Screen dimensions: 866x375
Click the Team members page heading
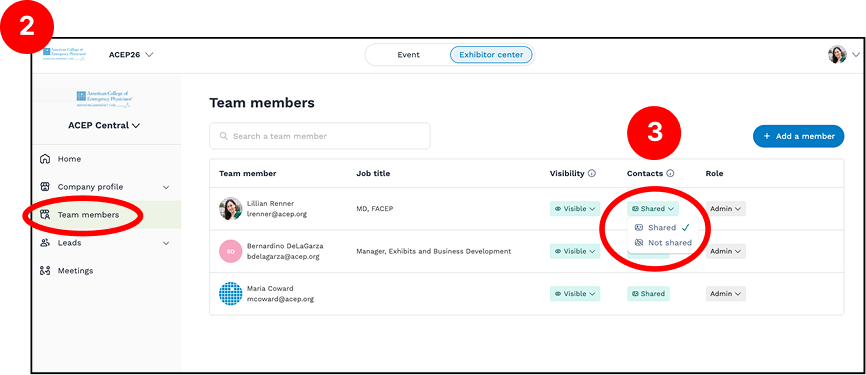click(x=262, y=103)
